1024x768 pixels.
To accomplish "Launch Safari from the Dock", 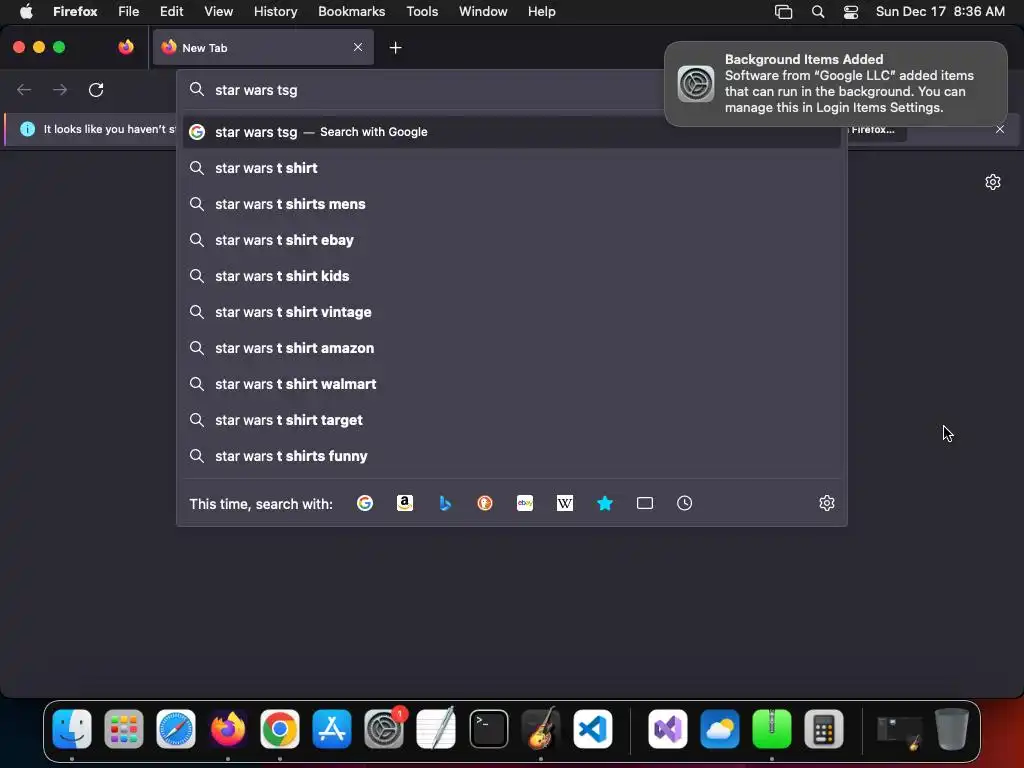I will point(176,729).
